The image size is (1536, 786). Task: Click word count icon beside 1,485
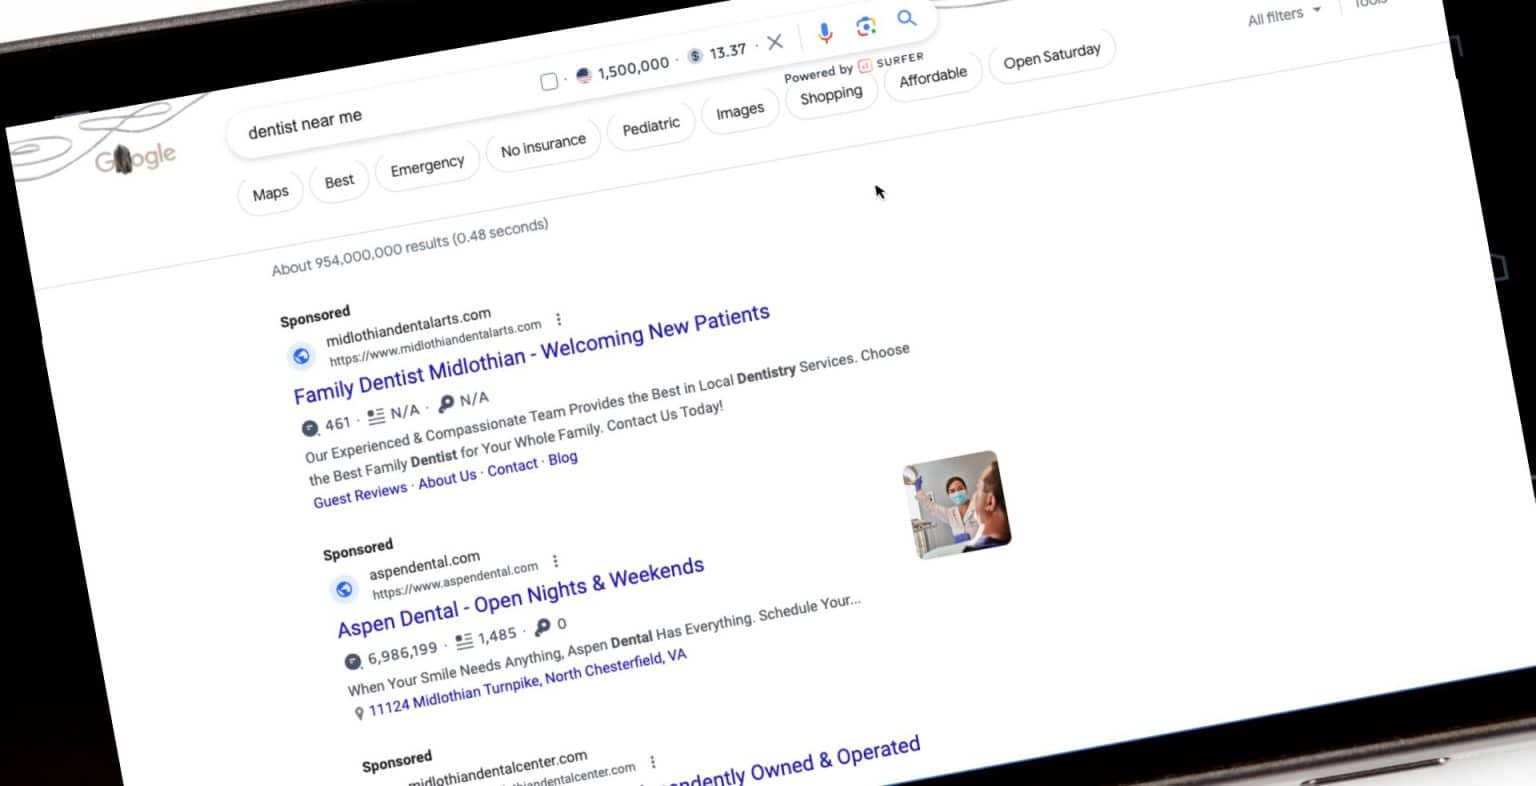[464, 641]
